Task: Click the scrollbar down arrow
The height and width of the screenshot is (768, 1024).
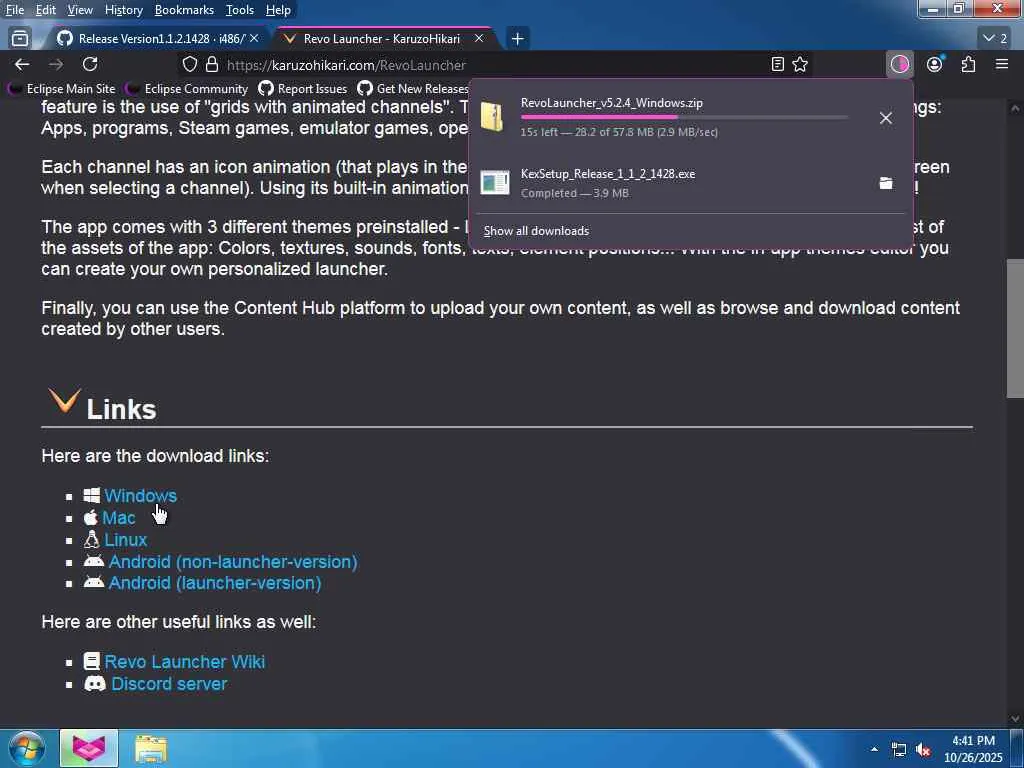Action: [x=1015, y=718]
